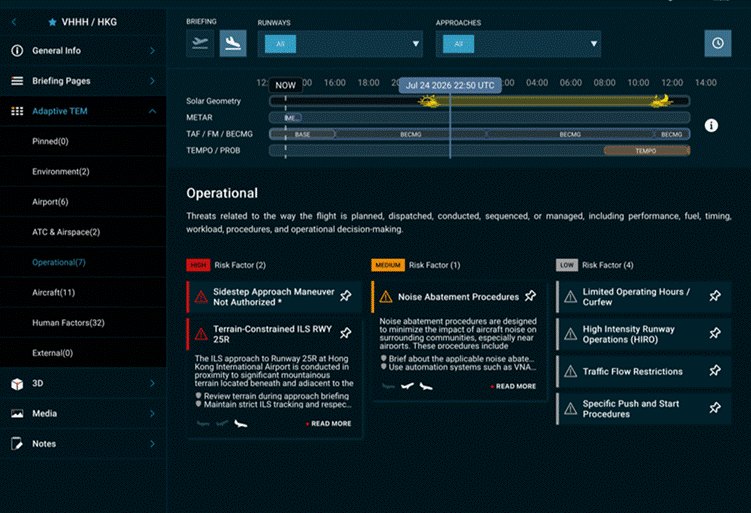
Task: Click the Adaptive TEM grid icon
Action: point(17,111)
